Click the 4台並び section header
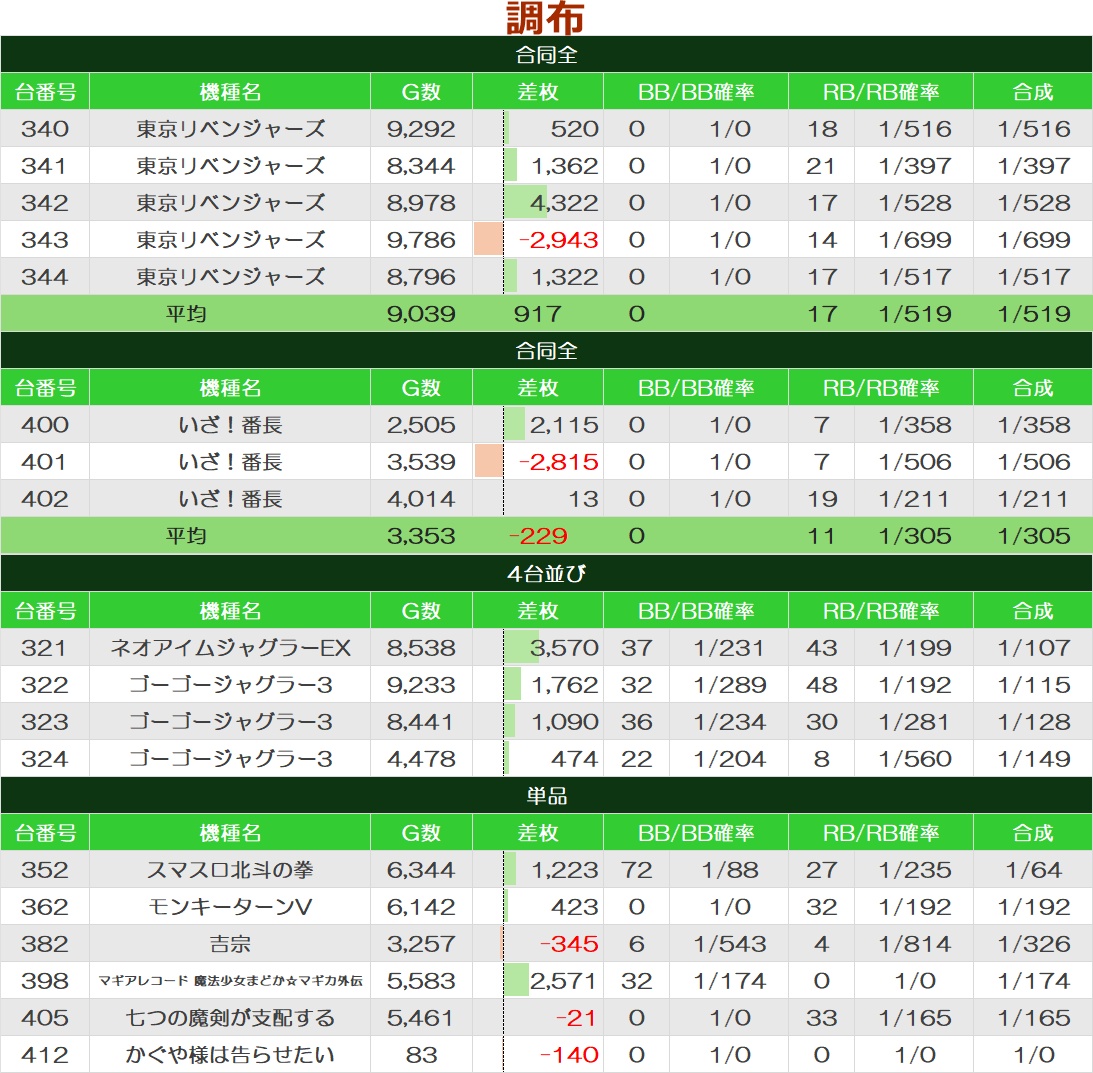 [546, 573]
